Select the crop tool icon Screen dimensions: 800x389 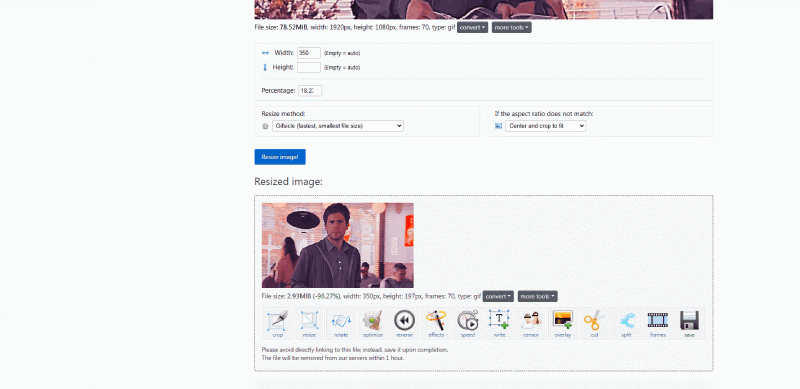coord(278,324)
